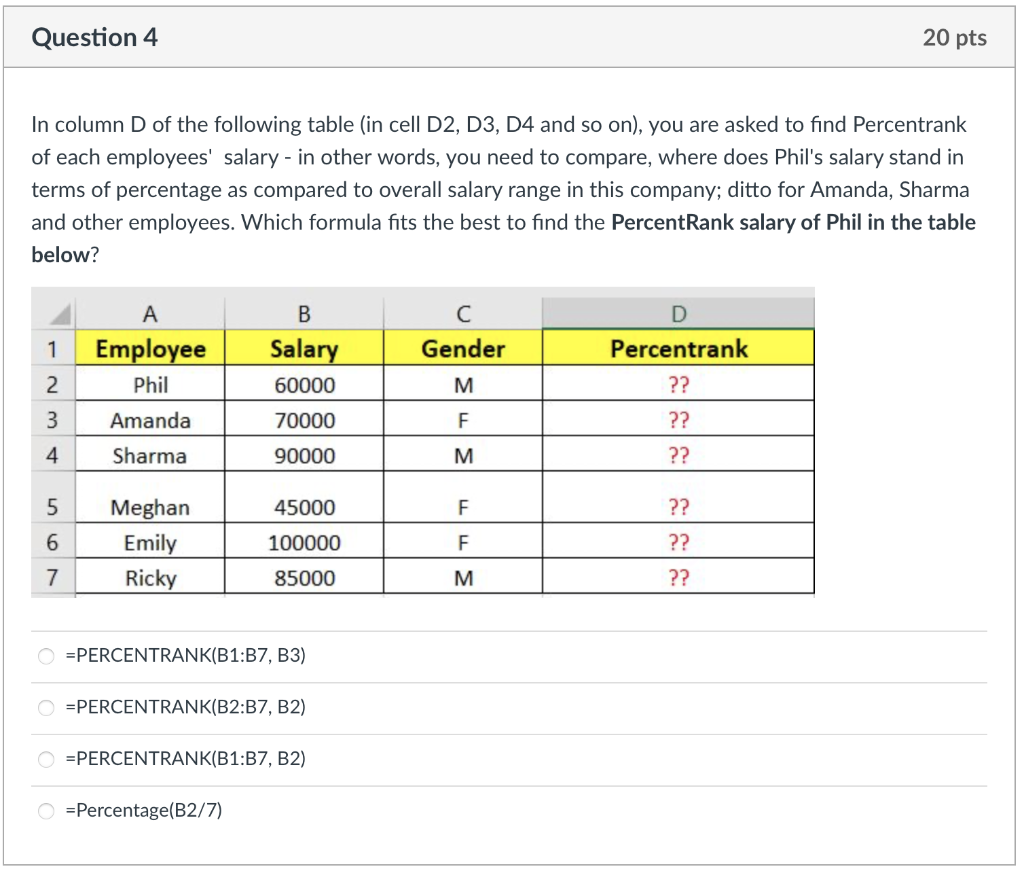Click Phil's salary cell 60000
1024x871 pixels.
click(304, 385)
